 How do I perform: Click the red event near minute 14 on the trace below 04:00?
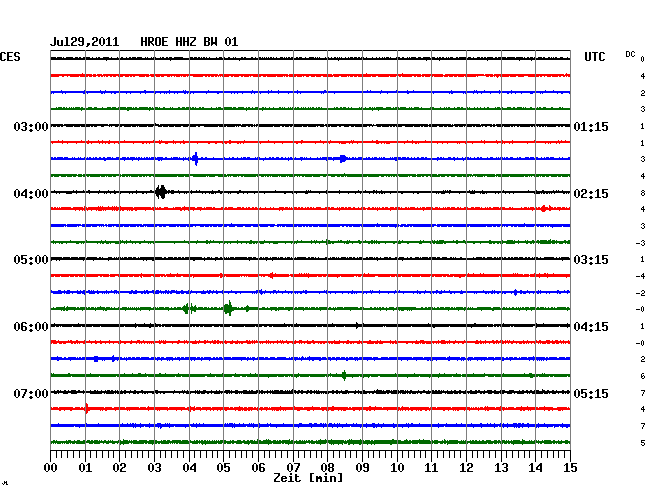[x=544, y=208]
